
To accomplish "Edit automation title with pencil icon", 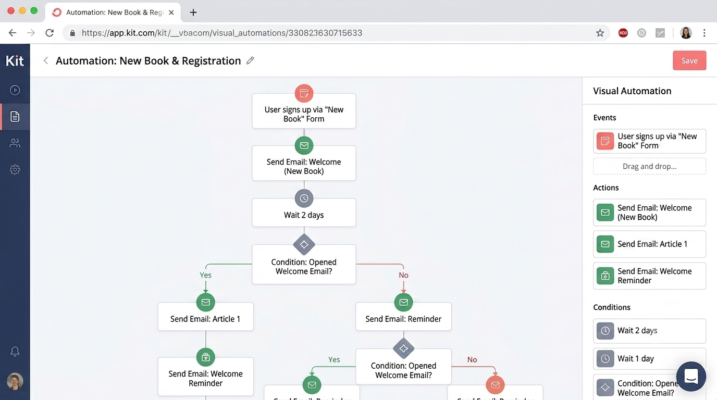I will click(x=250, y=60).
